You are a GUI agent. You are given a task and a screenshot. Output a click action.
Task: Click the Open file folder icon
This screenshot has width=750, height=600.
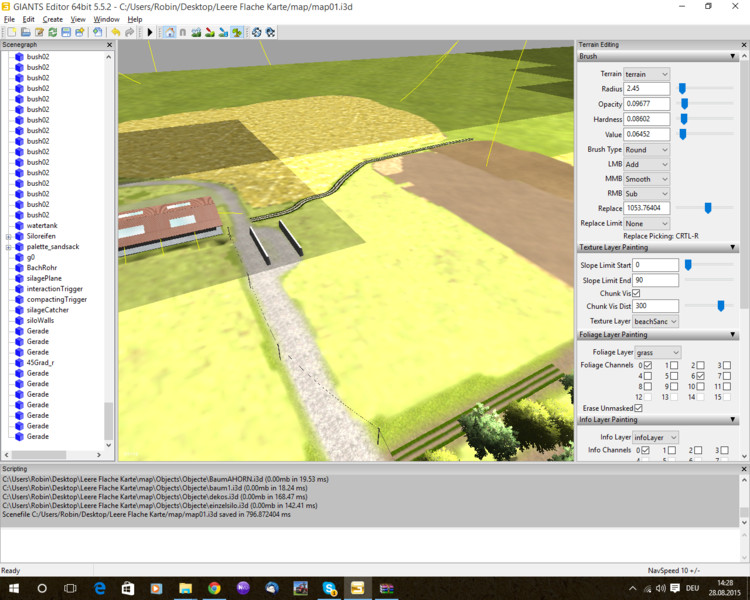pos(26,32)
